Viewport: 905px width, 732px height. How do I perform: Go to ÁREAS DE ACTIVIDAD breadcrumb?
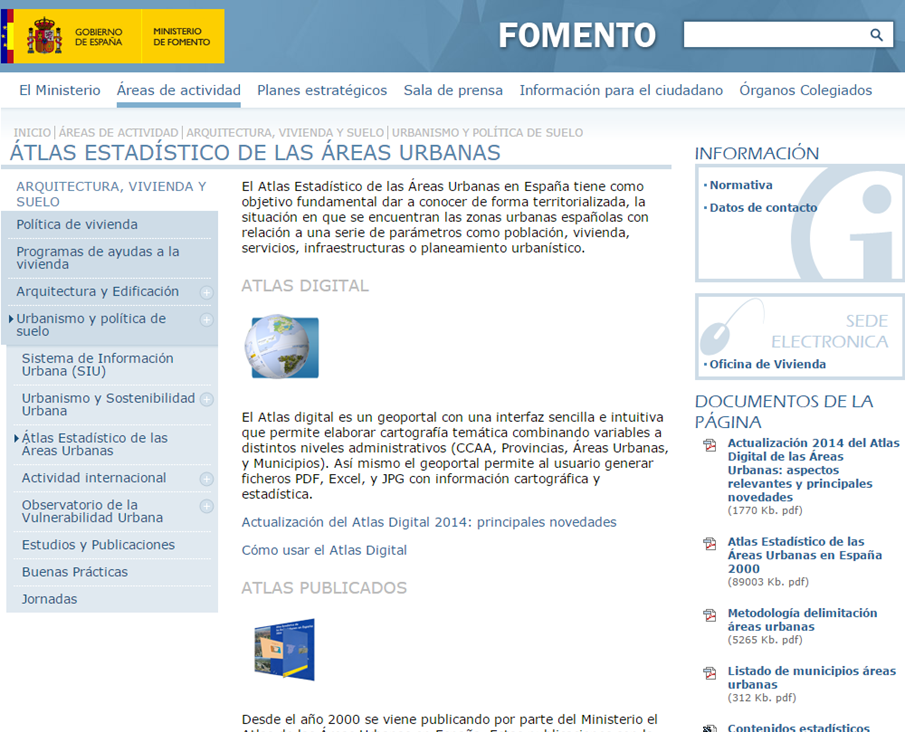pos(118,133)
